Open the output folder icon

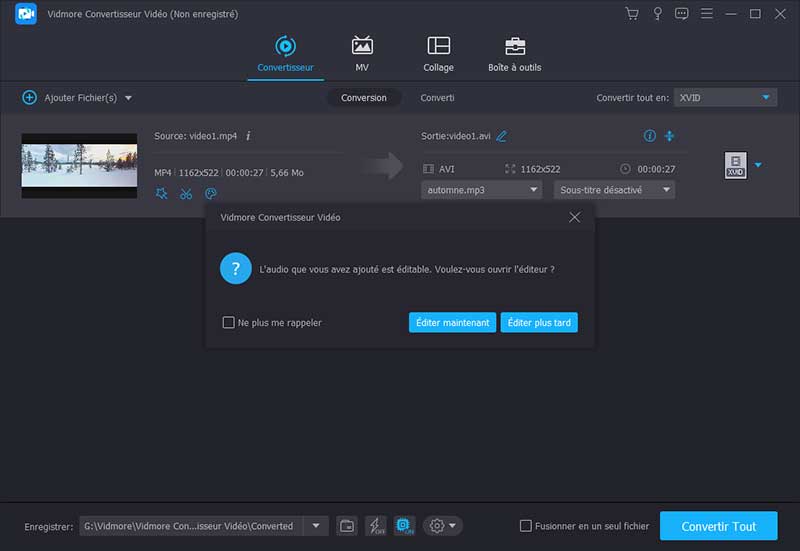pos(347,526)
